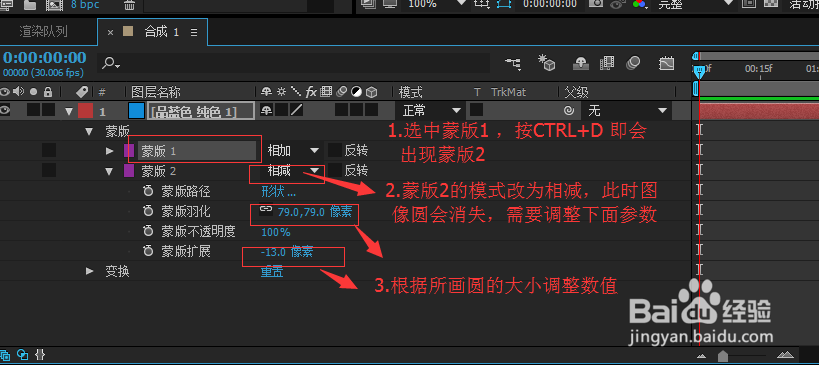Open the 正常 blend mode dropdown
This screenshot has width=819, height=365.
pyautogui.click(x=431, y=111)
